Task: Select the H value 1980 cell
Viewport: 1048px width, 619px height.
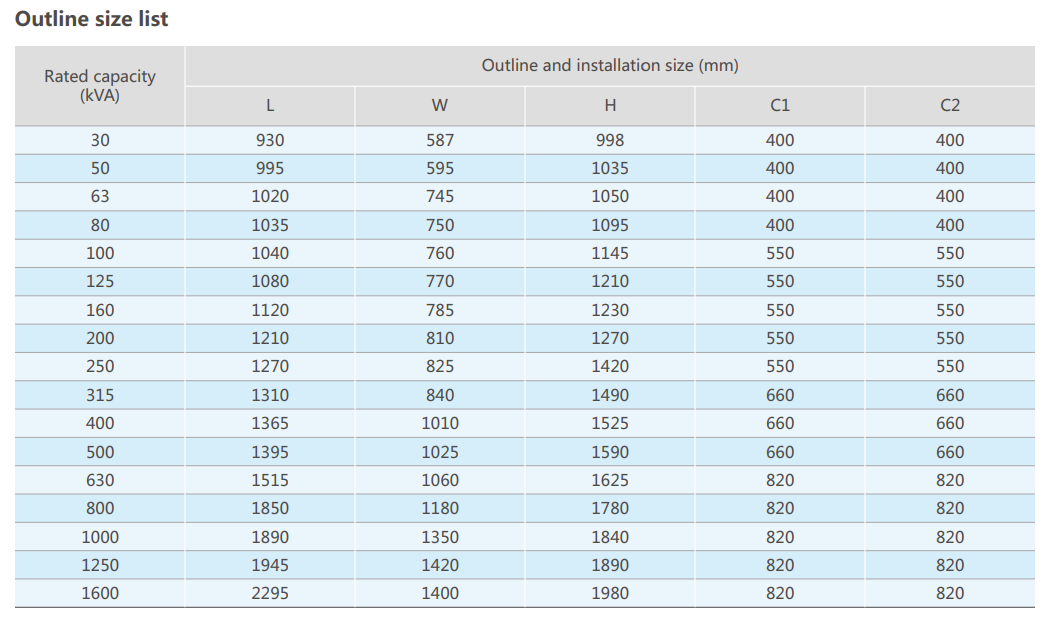Action: [610, 594]
